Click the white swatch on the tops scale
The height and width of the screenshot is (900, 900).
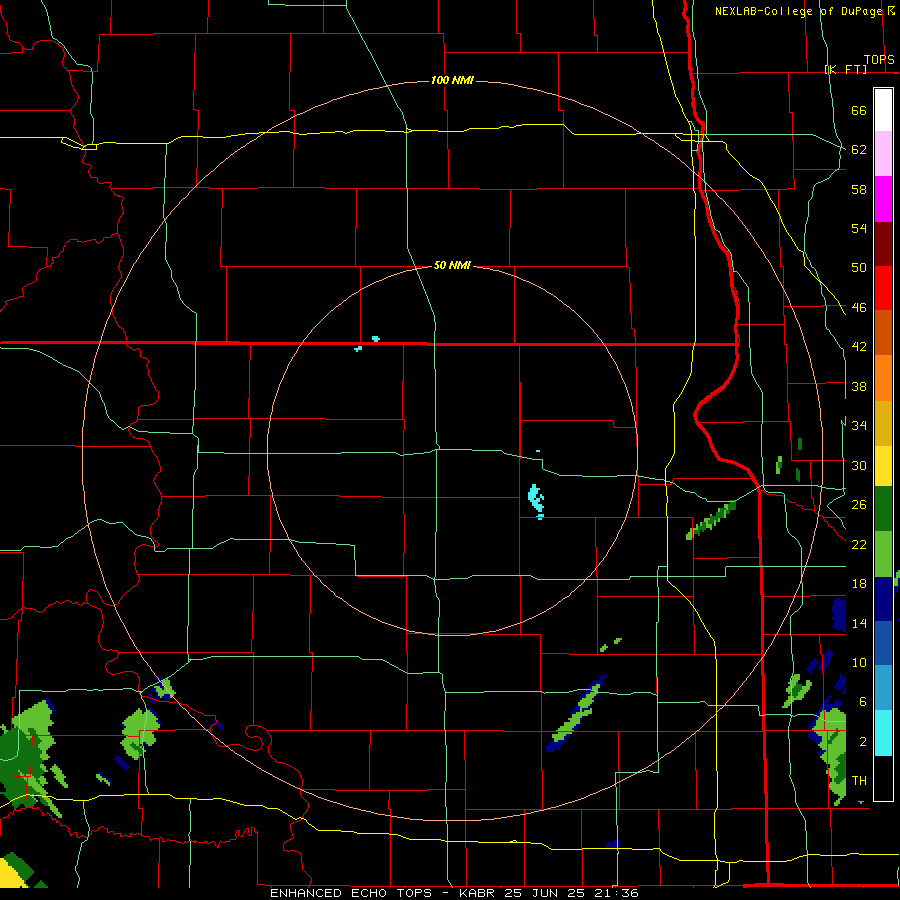pos(883,110)
